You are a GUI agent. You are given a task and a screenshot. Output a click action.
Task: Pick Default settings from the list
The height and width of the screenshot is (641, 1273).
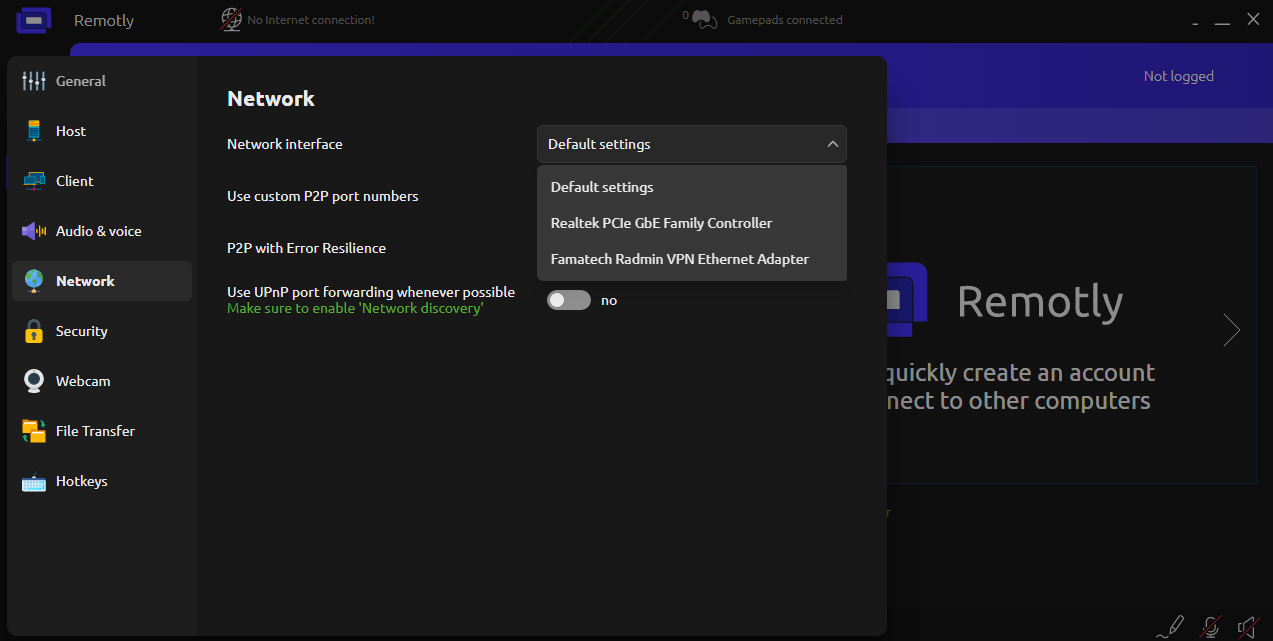[602, 187]
